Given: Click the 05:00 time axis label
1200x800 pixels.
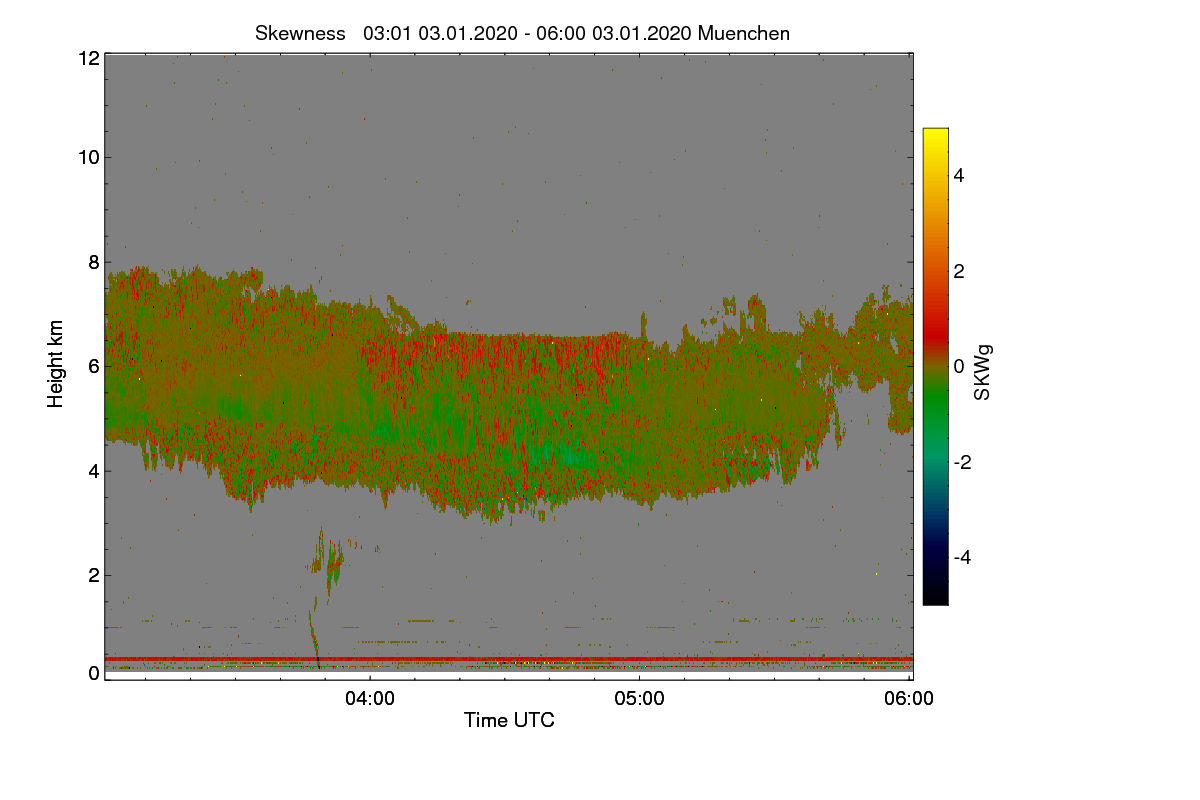Looking at the screenshot, I should coord(639,699).
